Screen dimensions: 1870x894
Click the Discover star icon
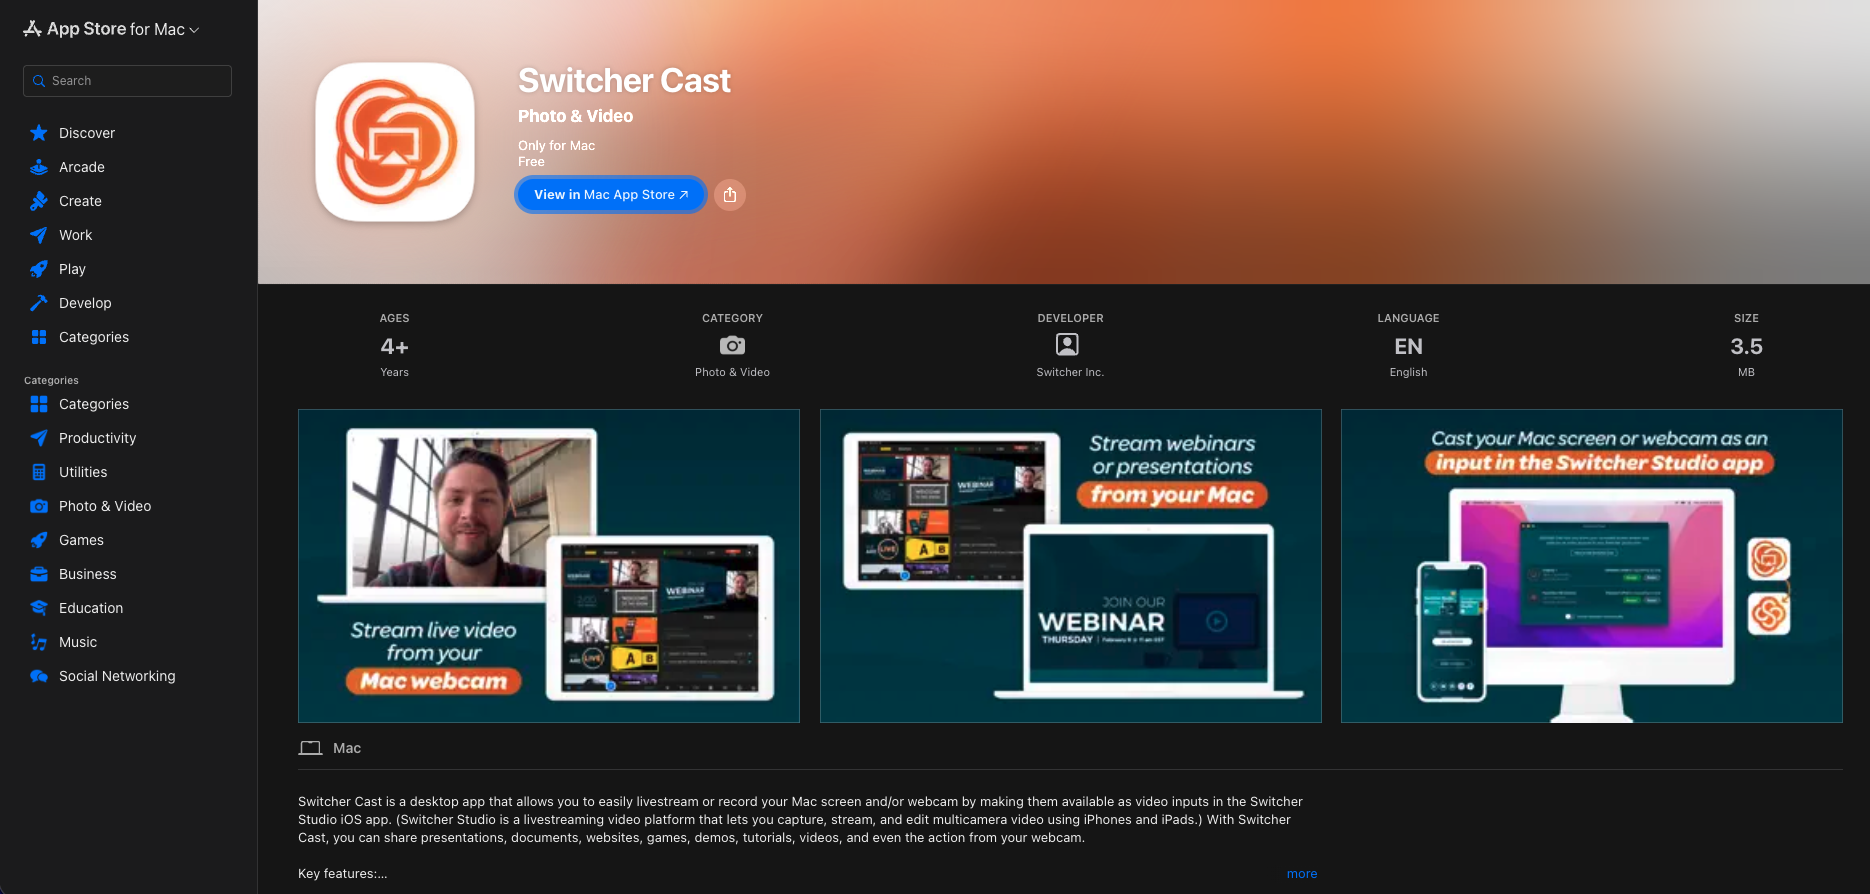pyautogui.click(x=39, y=133)
